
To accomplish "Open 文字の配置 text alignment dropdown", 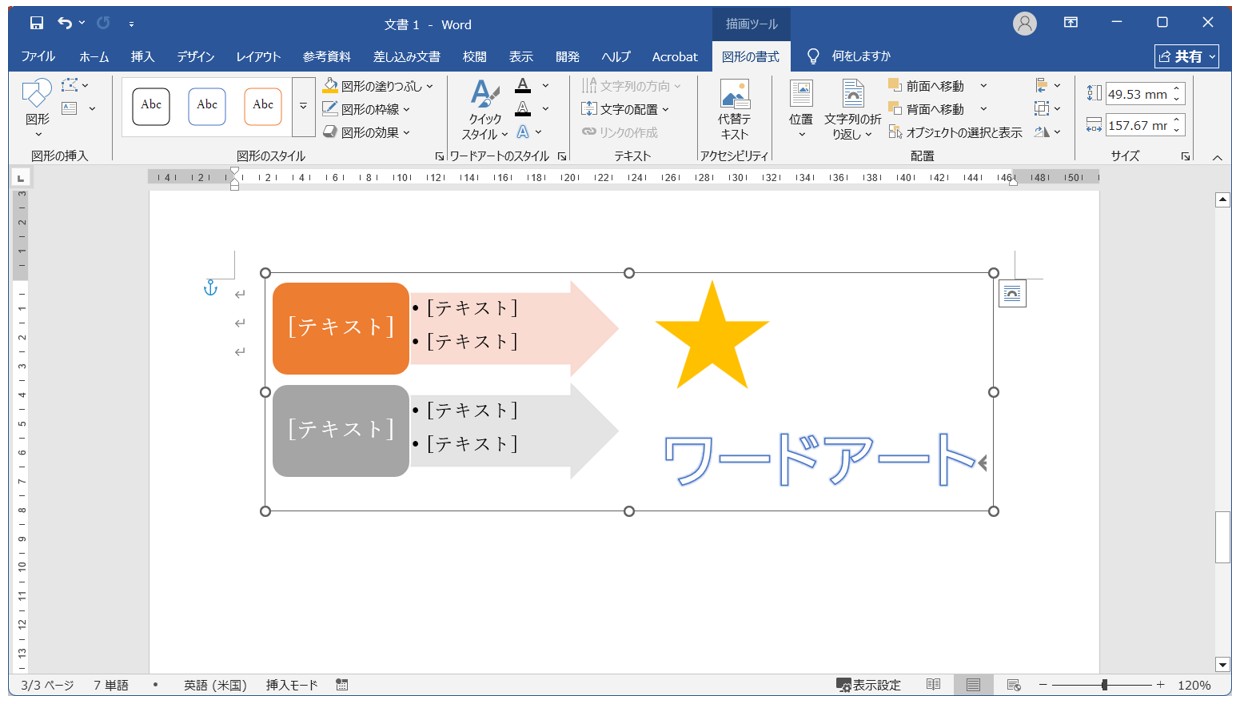I will click(625, 109).
